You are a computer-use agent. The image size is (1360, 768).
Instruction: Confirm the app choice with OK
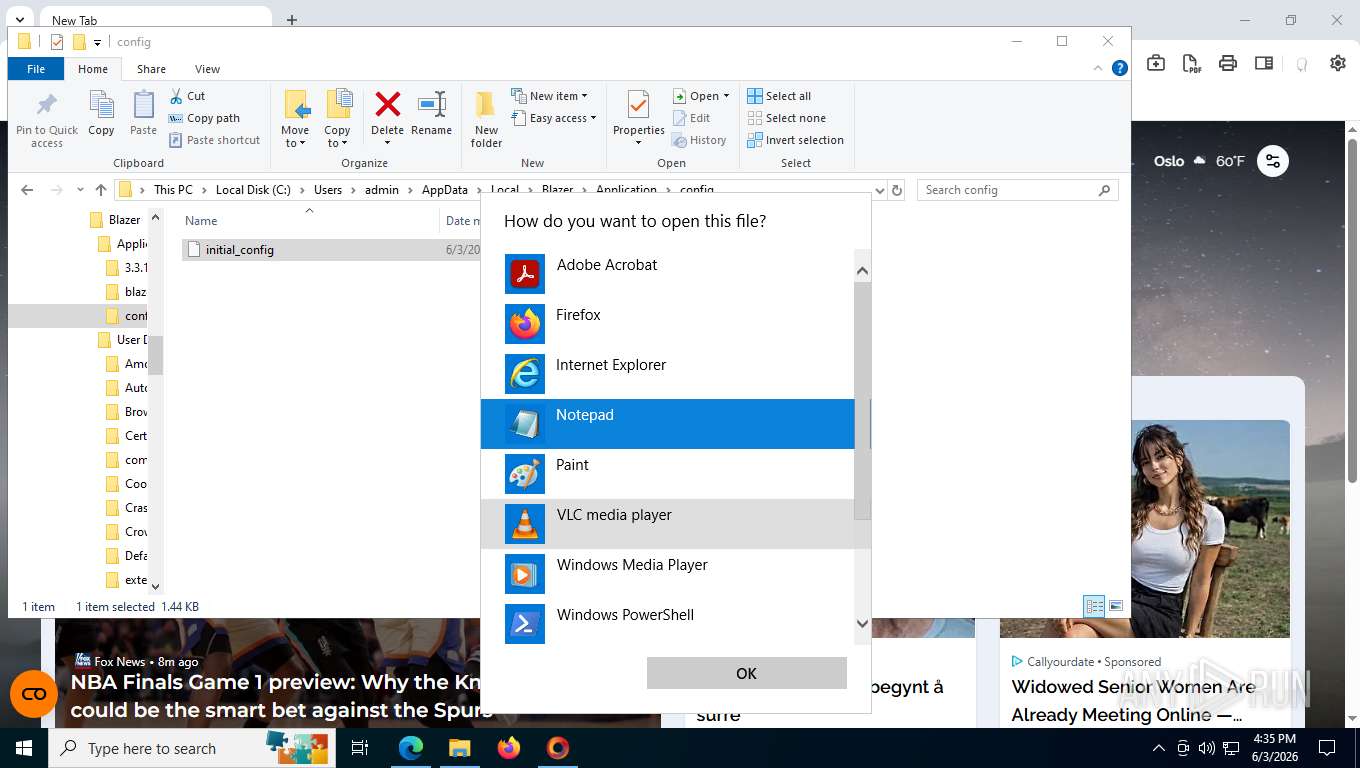coord(746,673)
